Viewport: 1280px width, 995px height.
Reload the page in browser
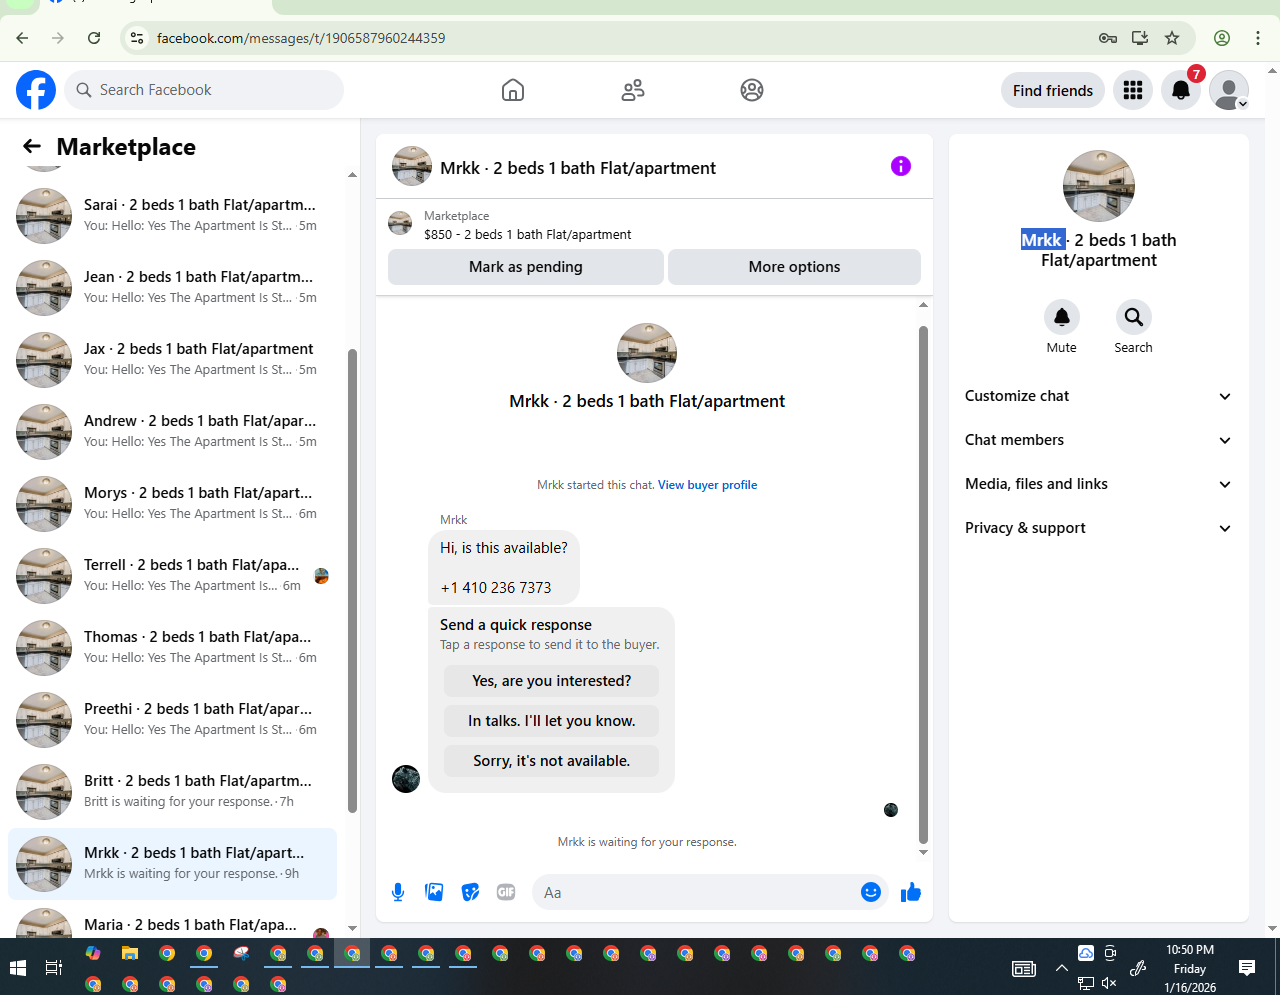click(94, 38)
